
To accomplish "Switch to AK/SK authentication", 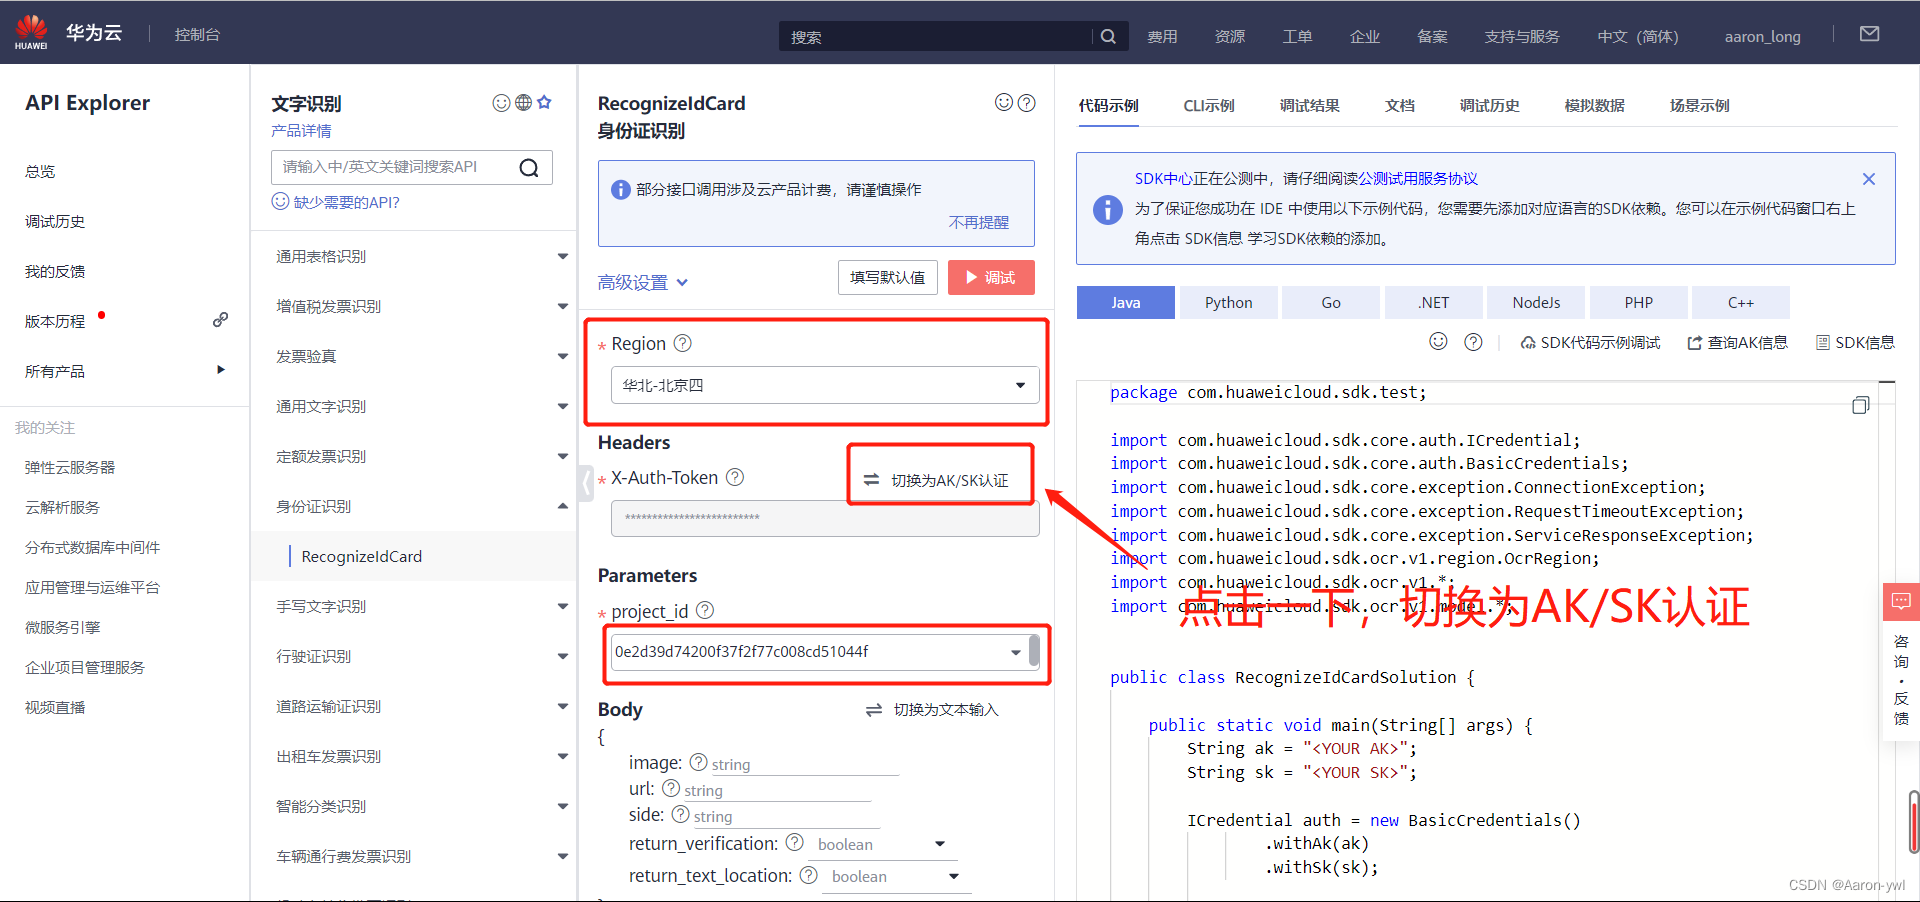I will click(x=937, y=480).
